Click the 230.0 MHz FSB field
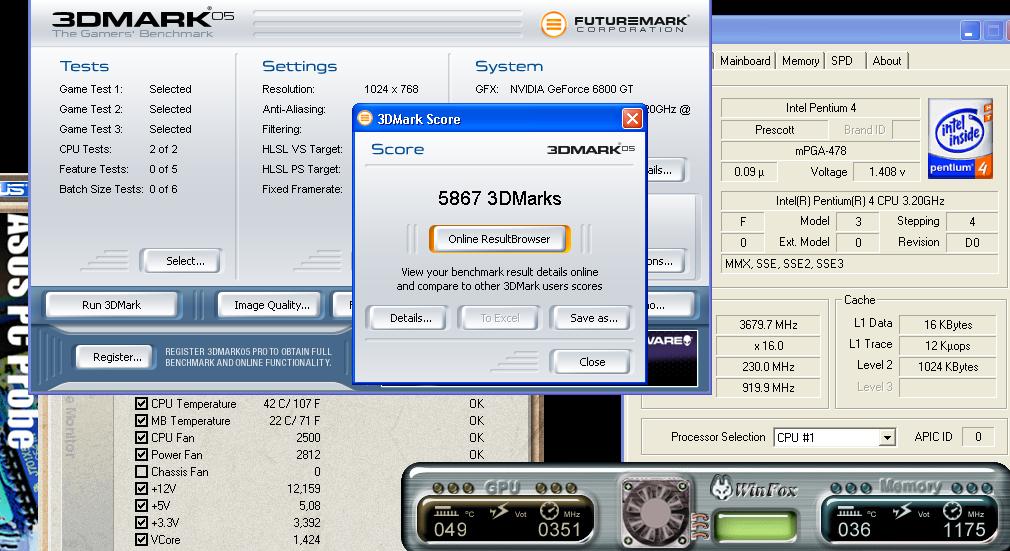Image resolution: width=1010 pixels, height=551 pixels. coord(768,367)
